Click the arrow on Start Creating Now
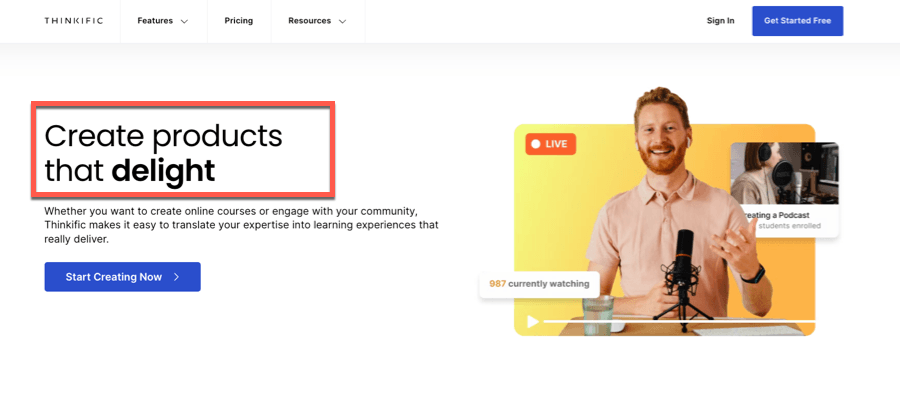This screenshot has height=393, width=900. [x=177, y=277]
